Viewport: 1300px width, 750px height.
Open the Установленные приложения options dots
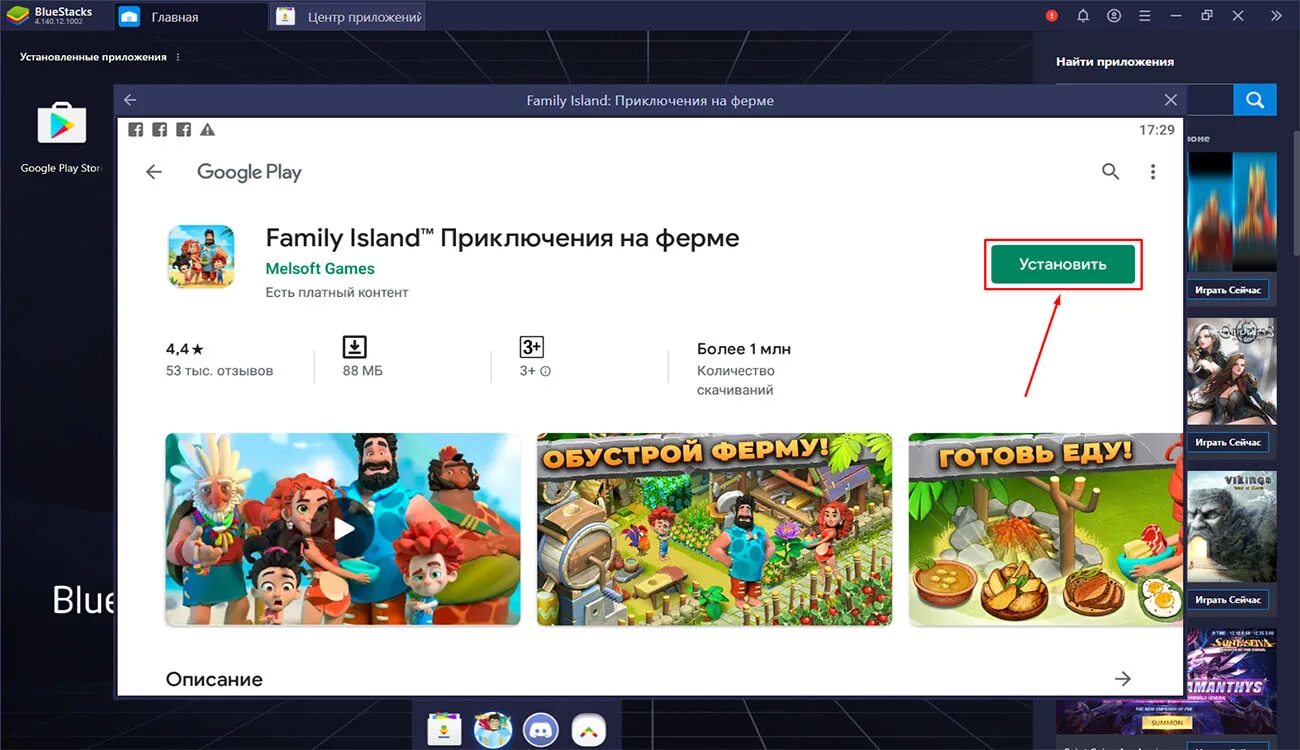(178, 57)
